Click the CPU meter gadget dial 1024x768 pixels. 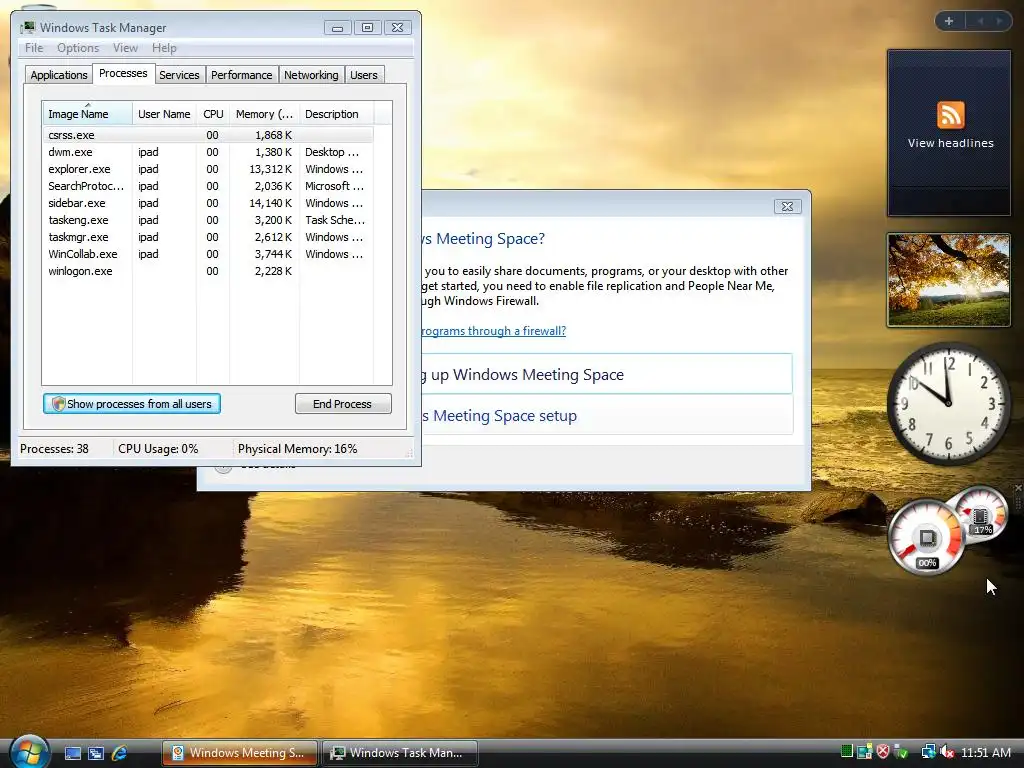point(926,537)
